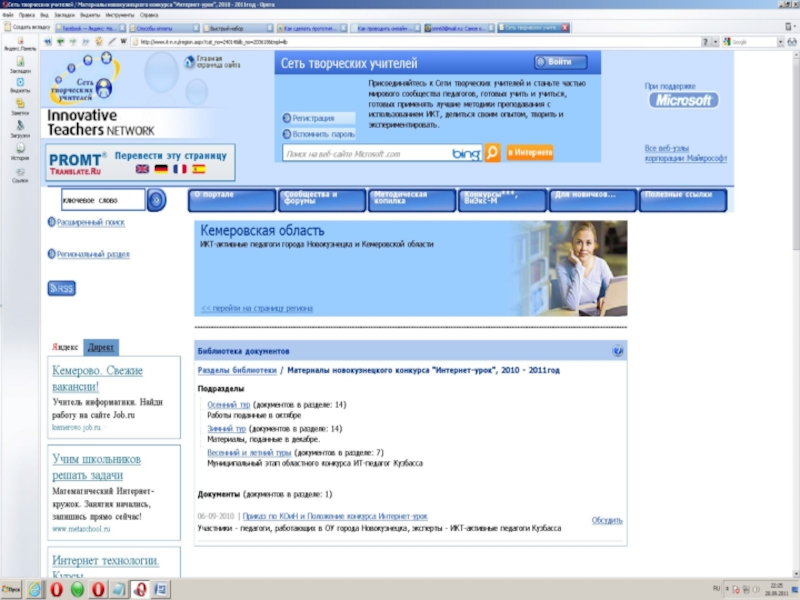The width and height of the screenshot is (800, 600).
Task: Click the RSS feed button
Action: pyautogui.click(x=62, y=288)
